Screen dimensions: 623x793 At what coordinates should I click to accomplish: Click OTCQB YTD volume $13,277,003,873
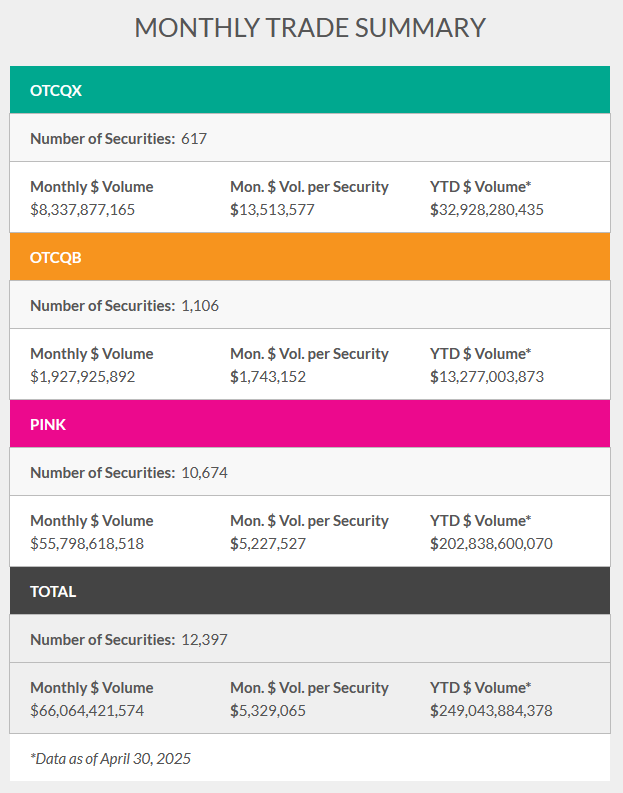coord(487,377)
